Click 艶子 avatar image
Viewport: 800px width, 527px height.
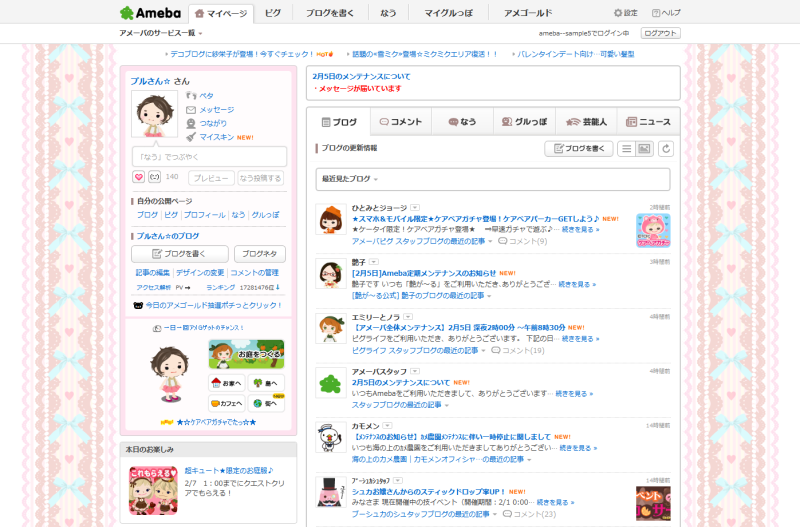331,273
